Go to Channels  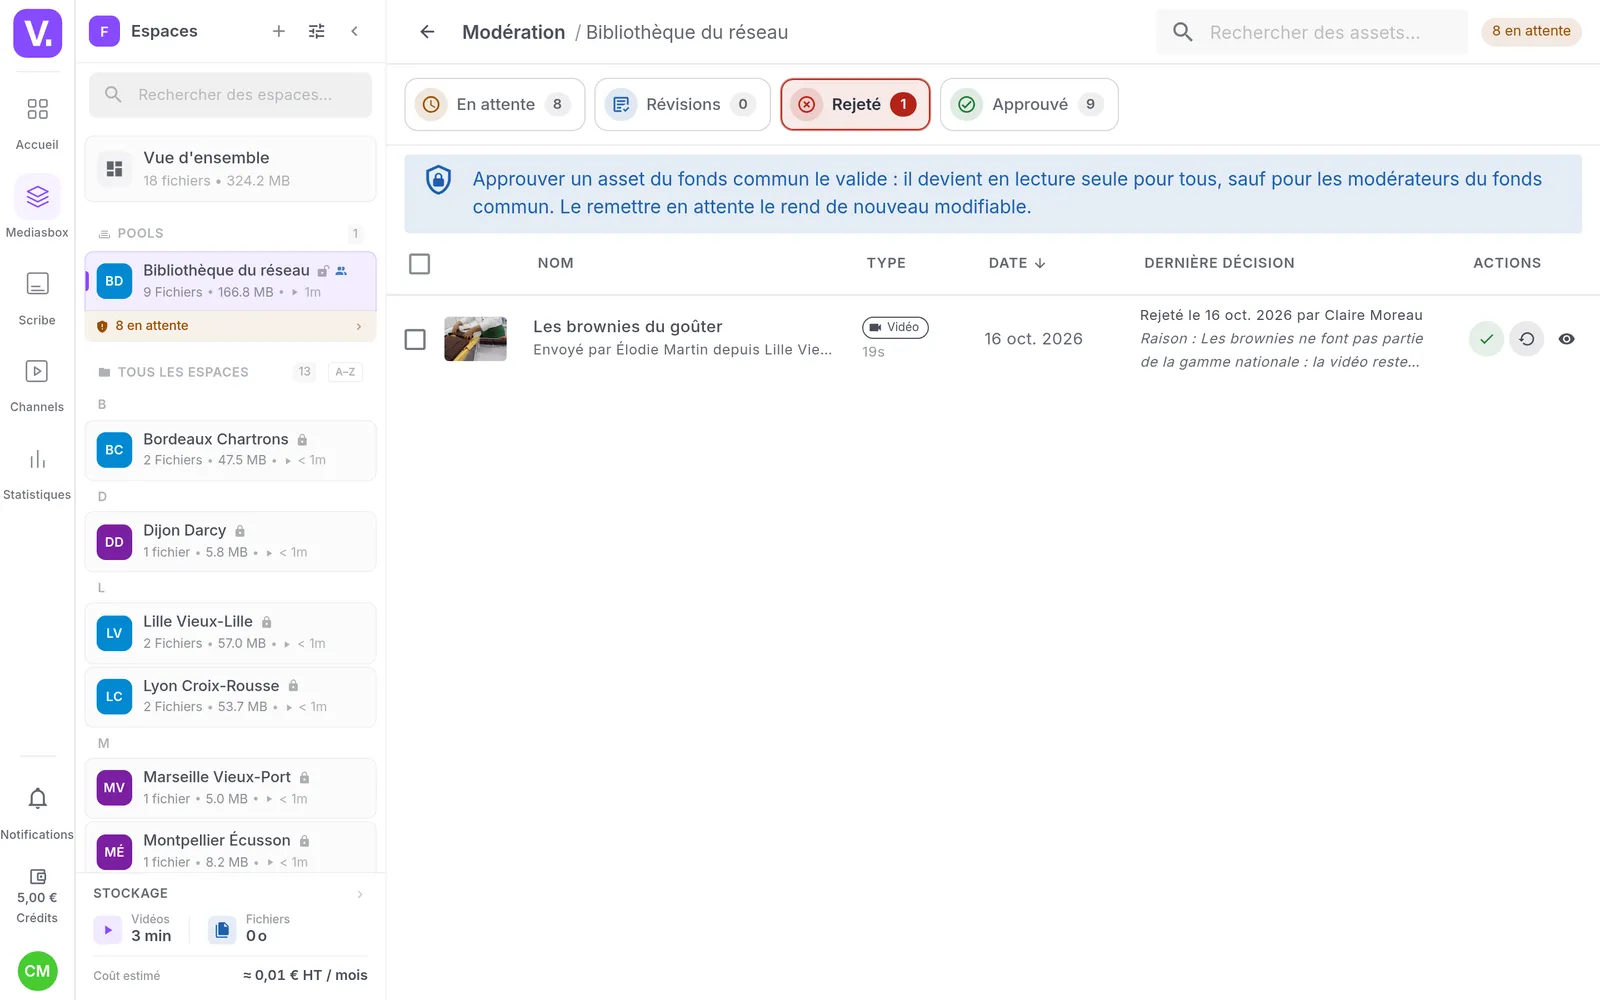pyautogui.click(x=37, y=385)
